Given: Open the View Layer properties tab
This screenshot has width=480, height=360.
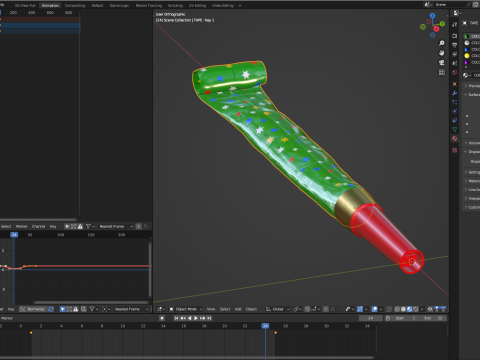Looking at the screenshot, I should pos(455,54).
